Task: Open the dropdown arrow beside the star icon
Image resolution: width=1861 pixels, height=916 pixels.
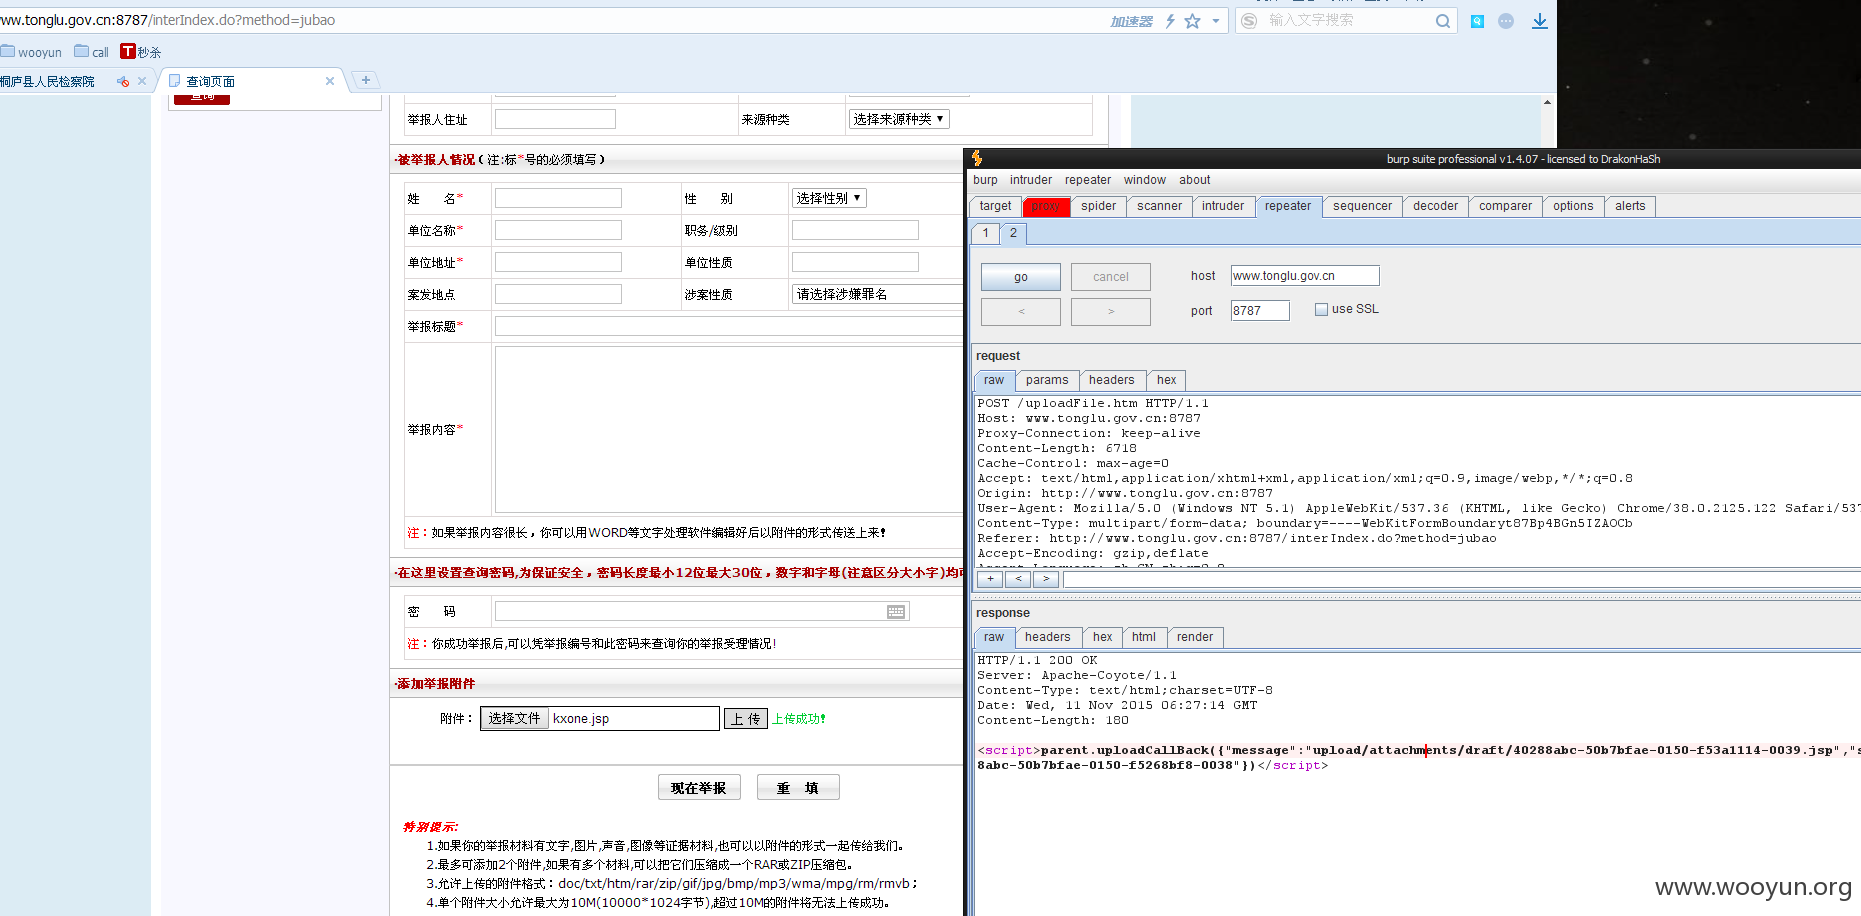Action: click(x=1216, y=20)
